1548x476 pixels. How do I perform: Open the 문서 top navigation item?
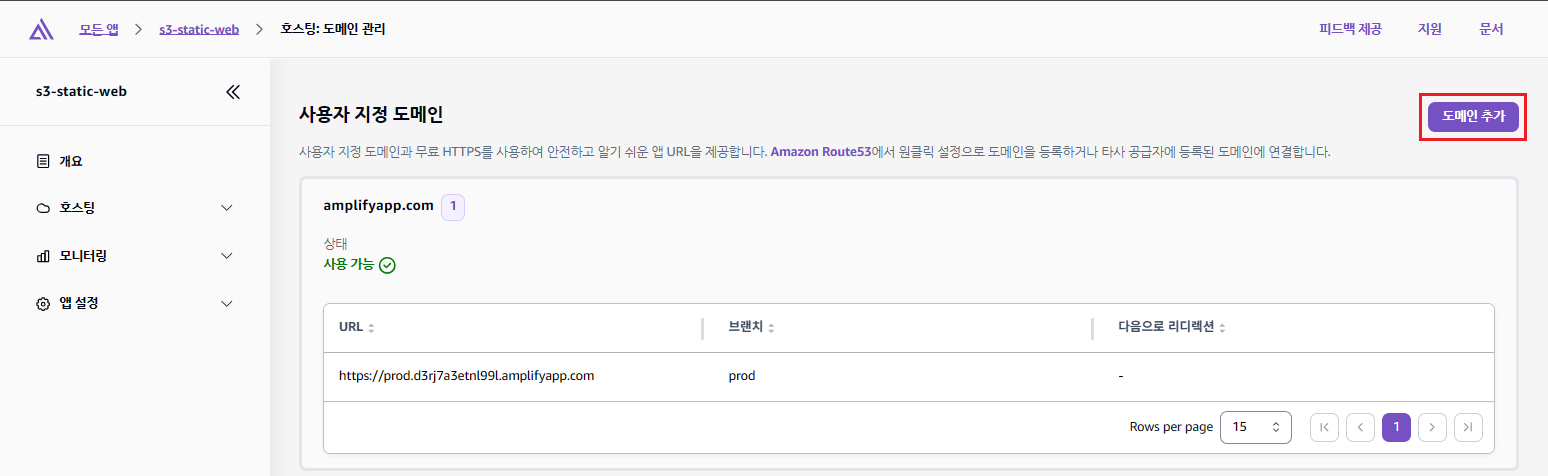click(x=1491, y=29)
